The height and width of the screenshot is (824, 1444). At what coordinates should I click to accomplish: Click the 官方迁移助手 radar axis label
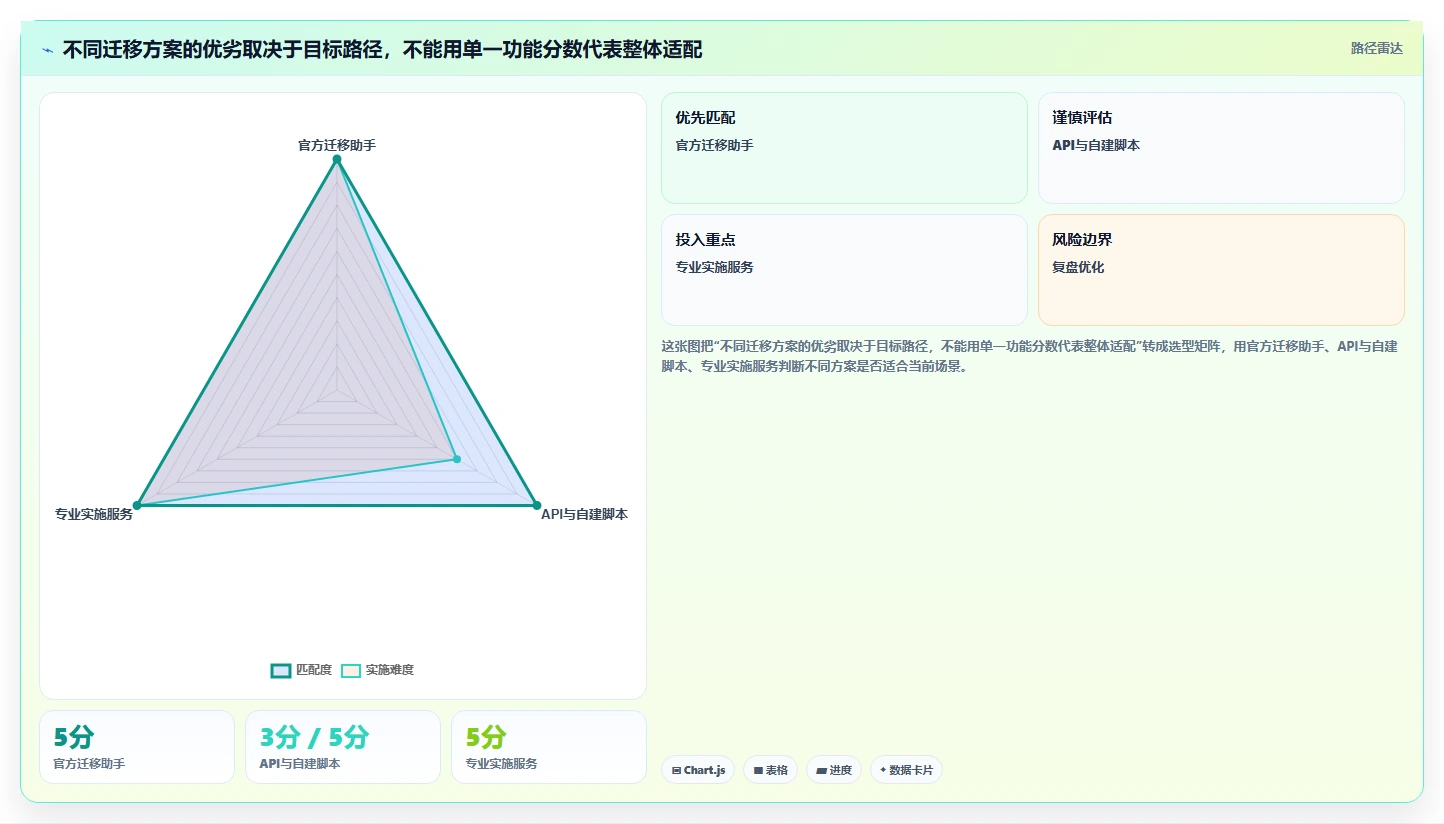tap(337, 145)
